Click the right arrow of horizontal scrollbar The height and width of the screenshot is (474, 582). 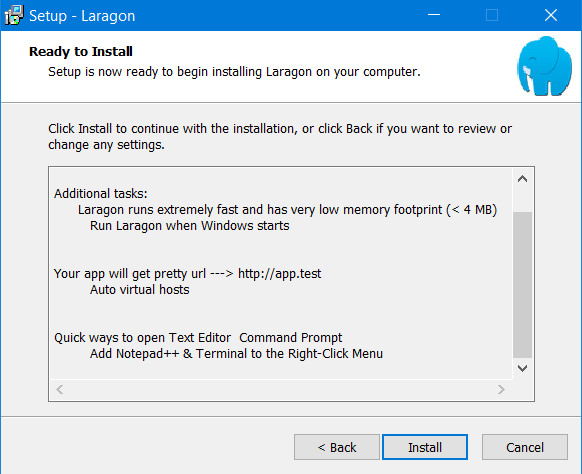pyautogui.click(x=501, y=389)
